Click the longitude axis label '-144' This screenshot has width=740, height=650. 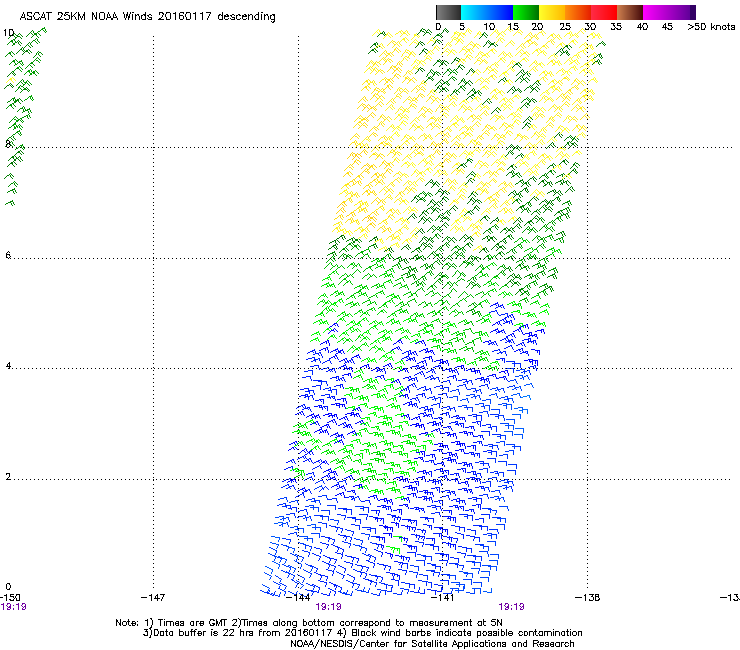click(298, 598)
